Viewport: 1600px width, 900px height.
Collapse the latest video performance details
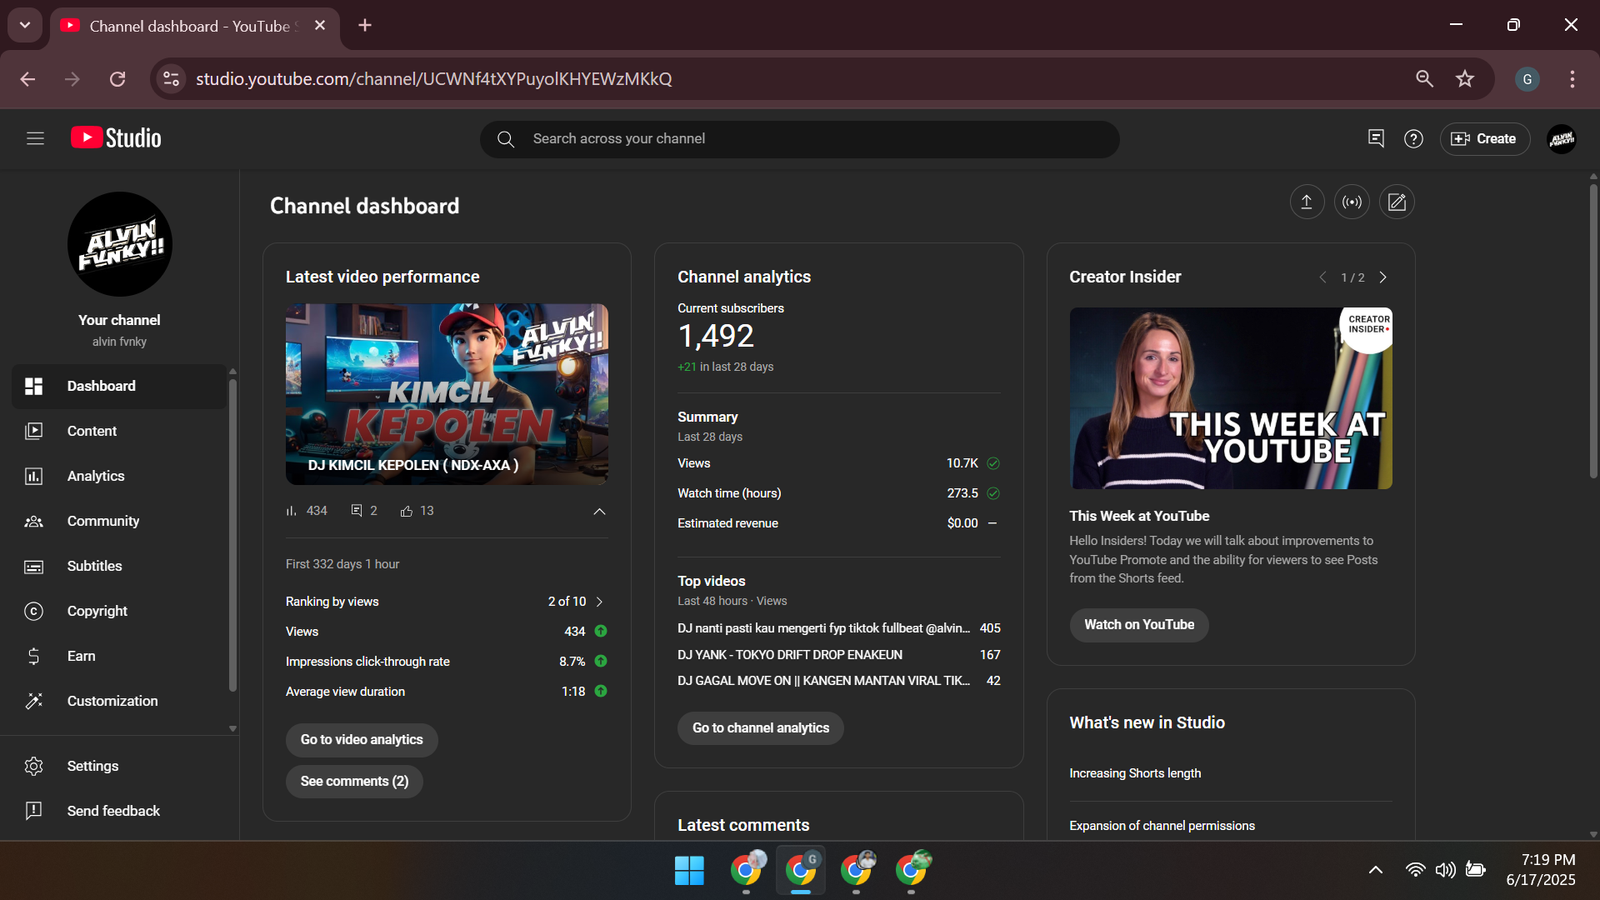coord(599,511)
